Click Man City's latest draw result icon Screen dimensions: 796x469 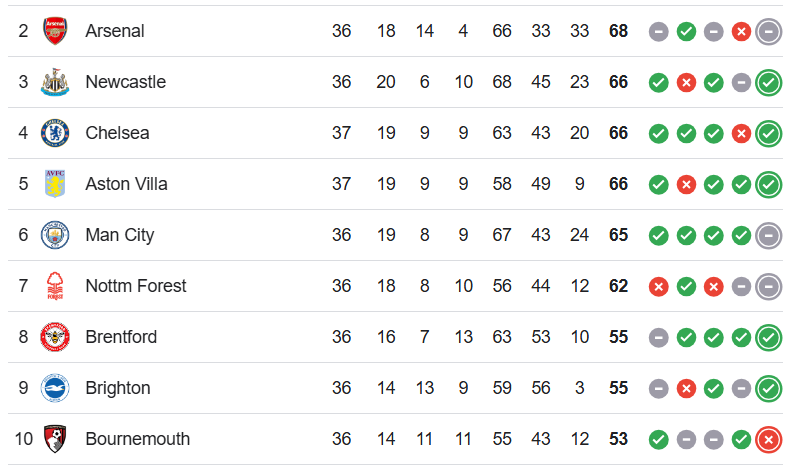[x=769, y=236]
